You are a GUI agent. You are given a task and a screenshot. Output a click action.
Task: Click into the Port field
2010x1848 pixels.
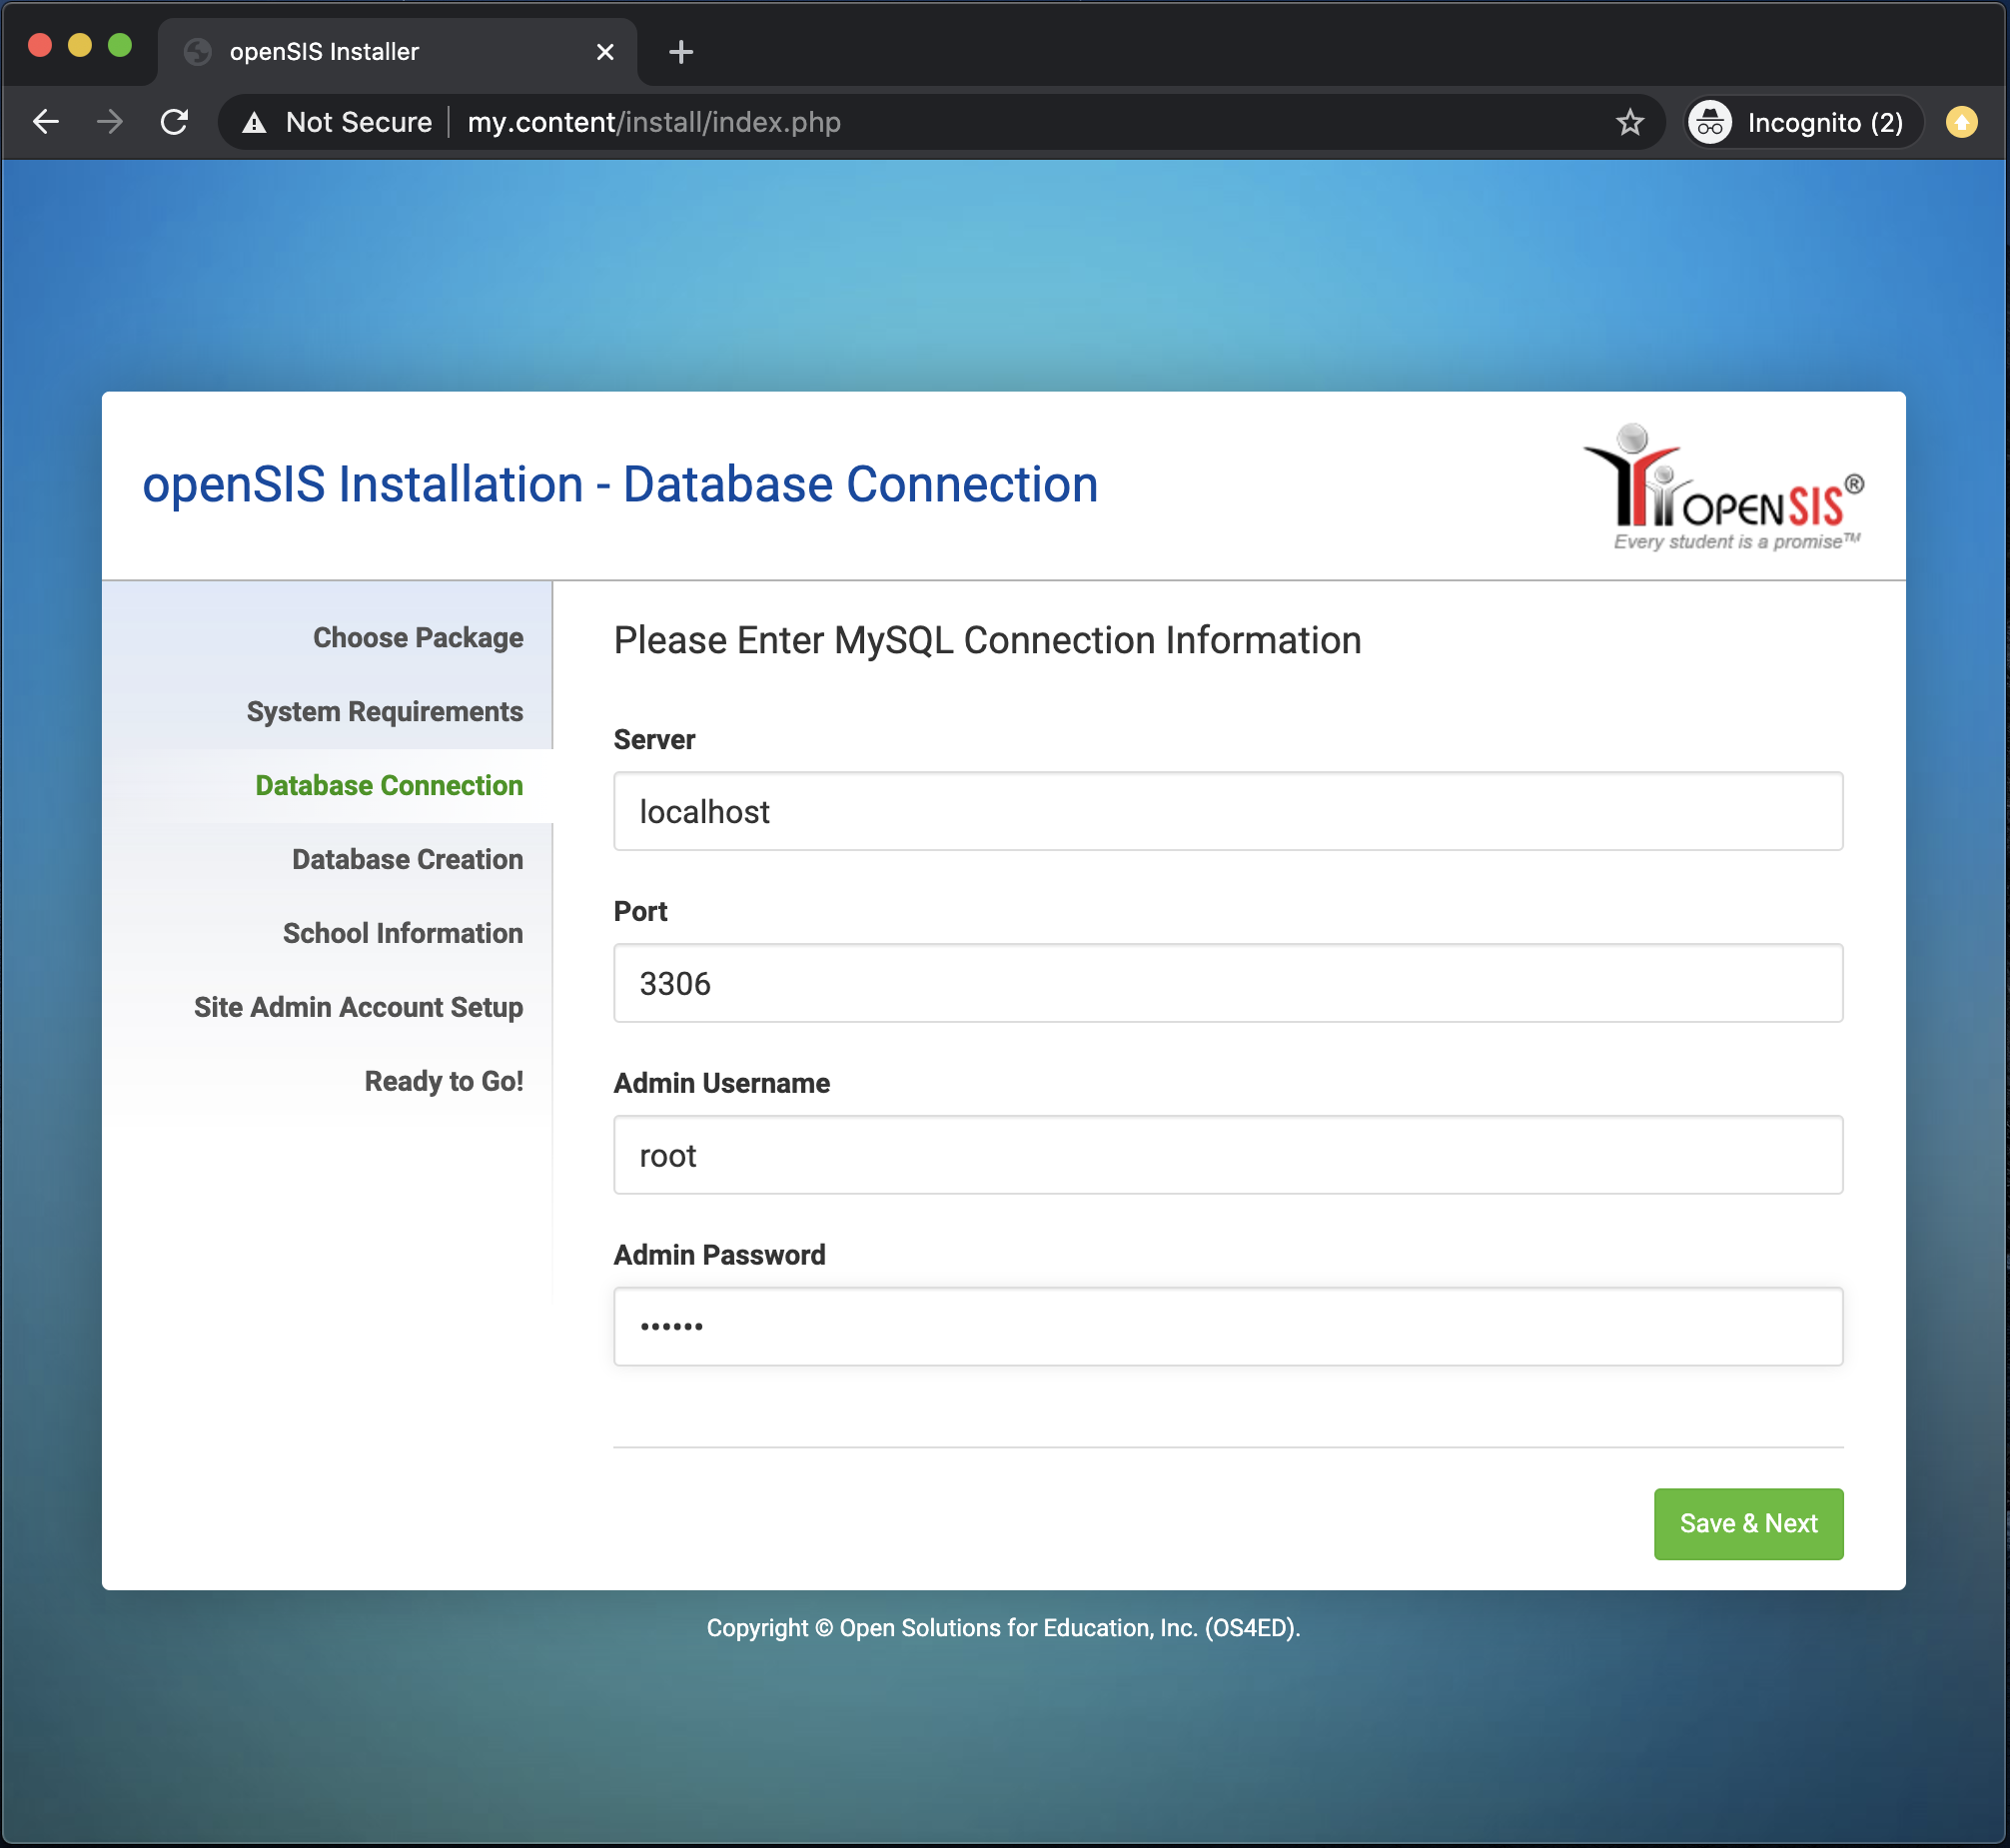coord(1227,984)
